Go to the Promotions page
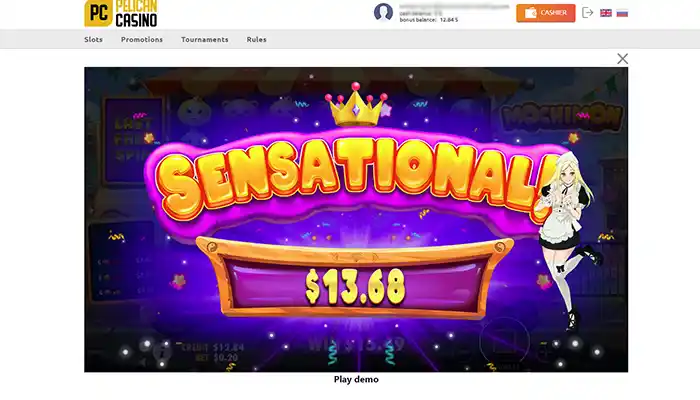 142,39
